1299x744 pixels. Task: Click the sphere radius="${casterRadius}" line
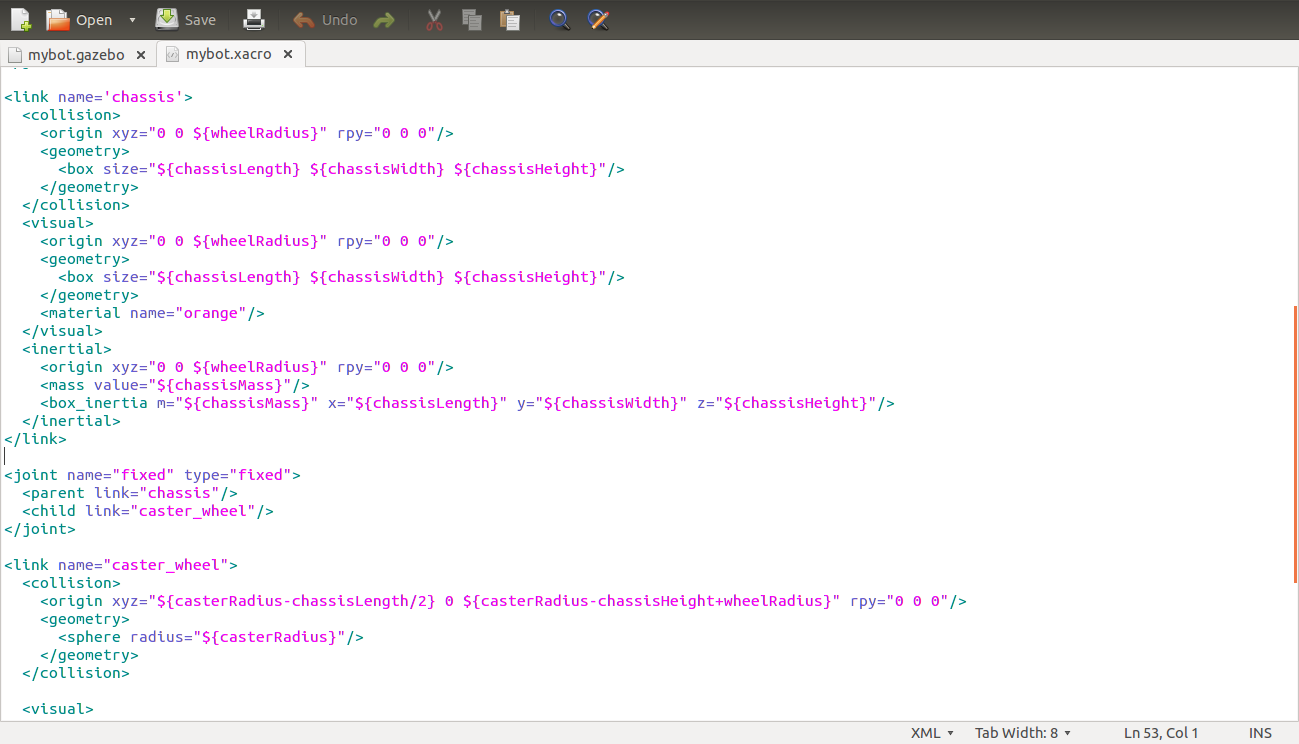pos(211,637)
